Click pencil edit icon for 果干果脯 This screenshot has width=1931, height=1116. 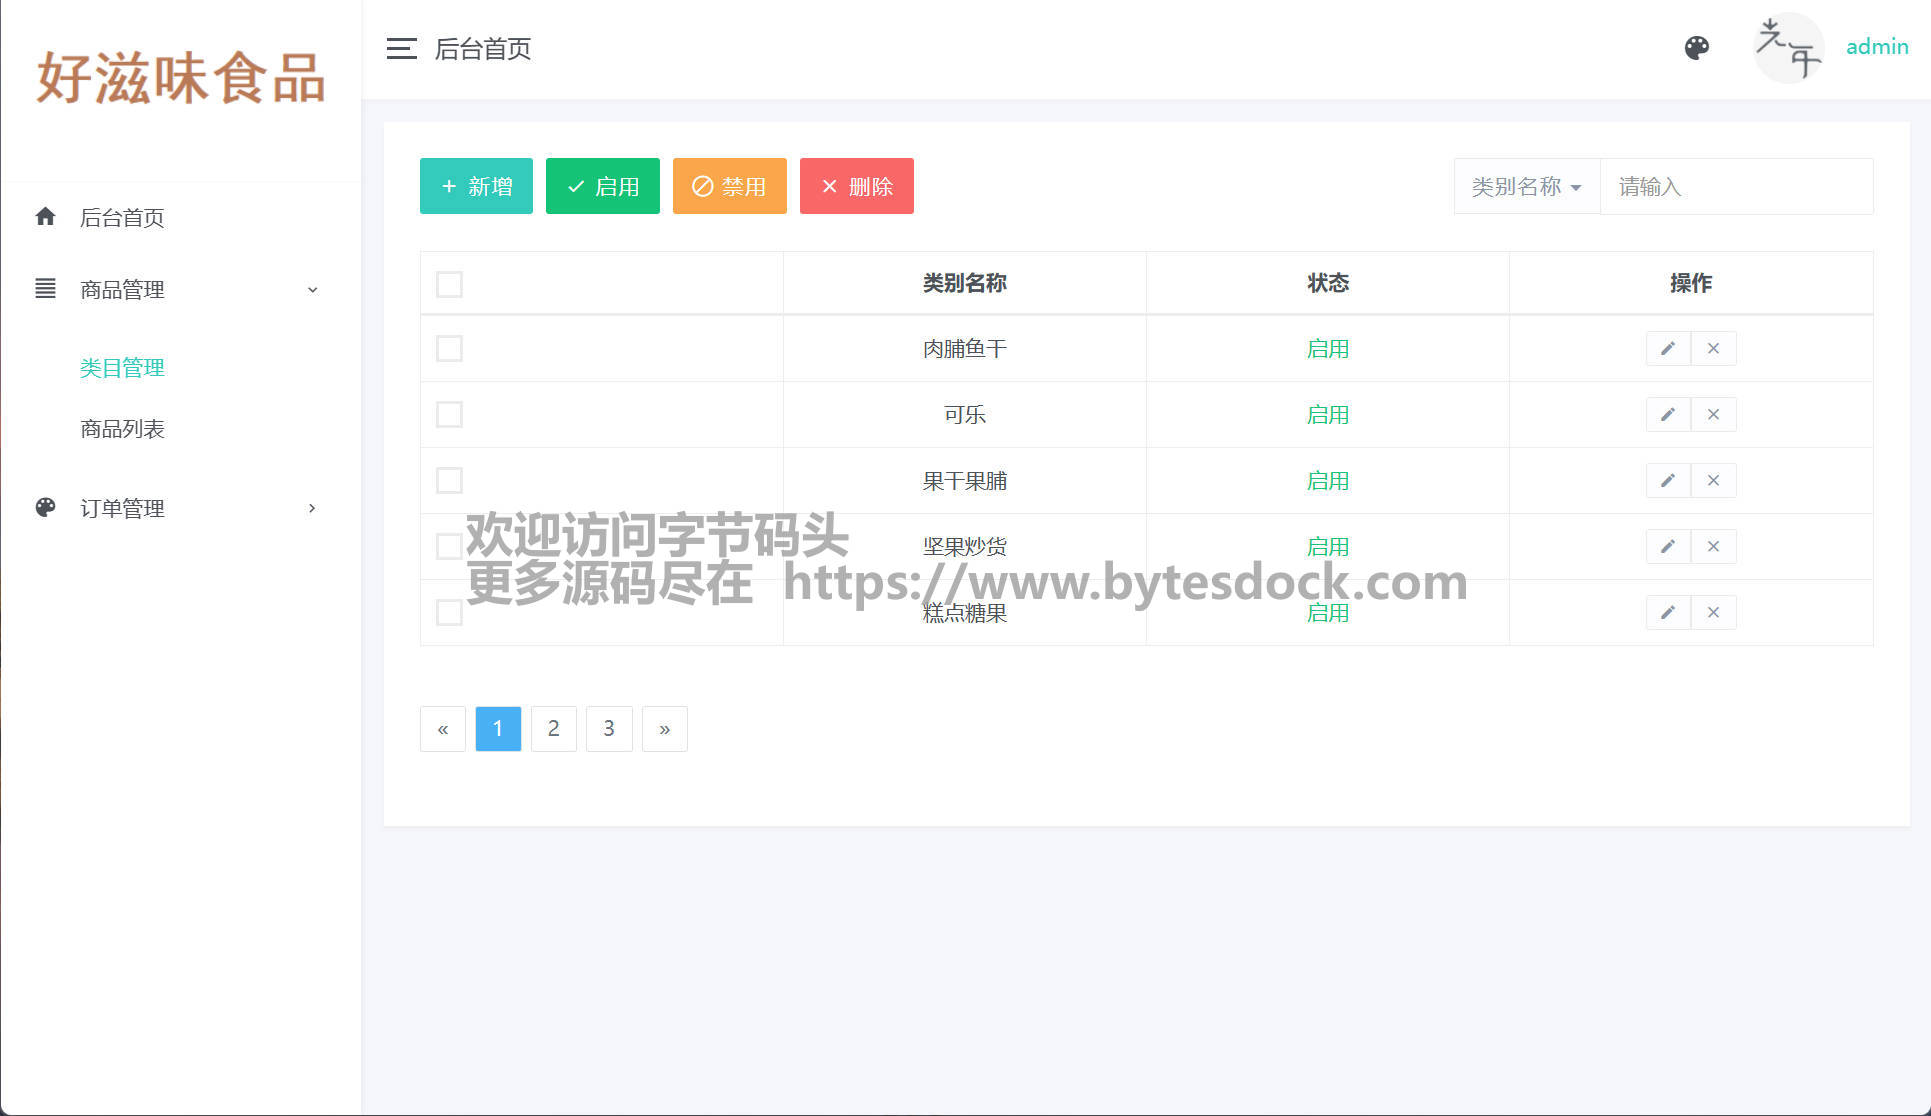tap(1667, 480)
